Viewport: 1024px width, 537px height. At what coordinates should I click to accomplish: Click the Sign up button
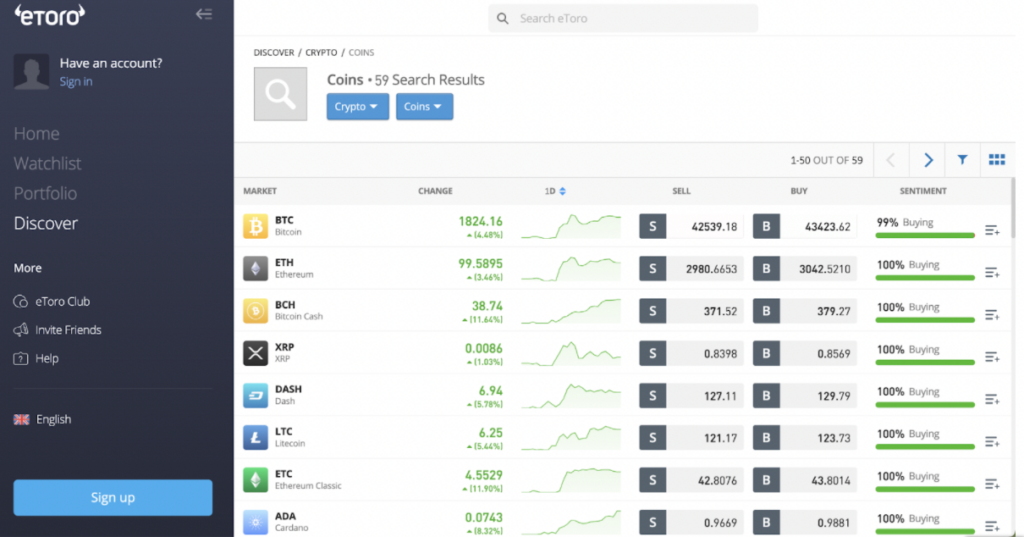[x=113, y=497]
